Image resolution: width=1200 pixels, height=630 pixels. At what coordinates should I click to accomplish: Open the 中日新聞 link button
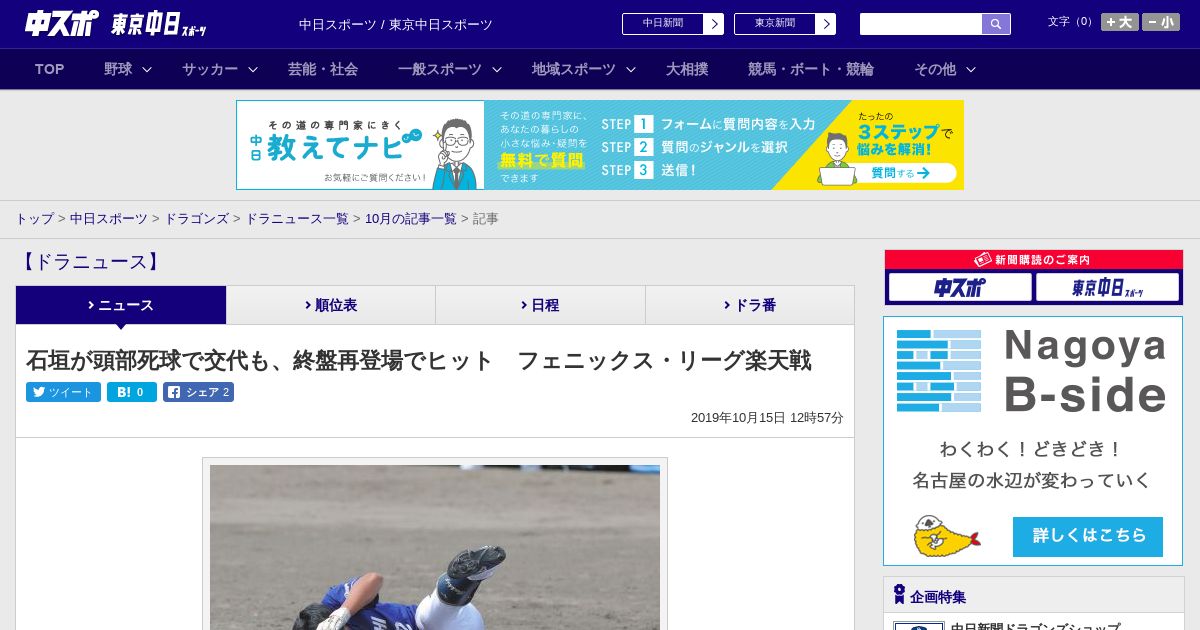click(673, 24)
